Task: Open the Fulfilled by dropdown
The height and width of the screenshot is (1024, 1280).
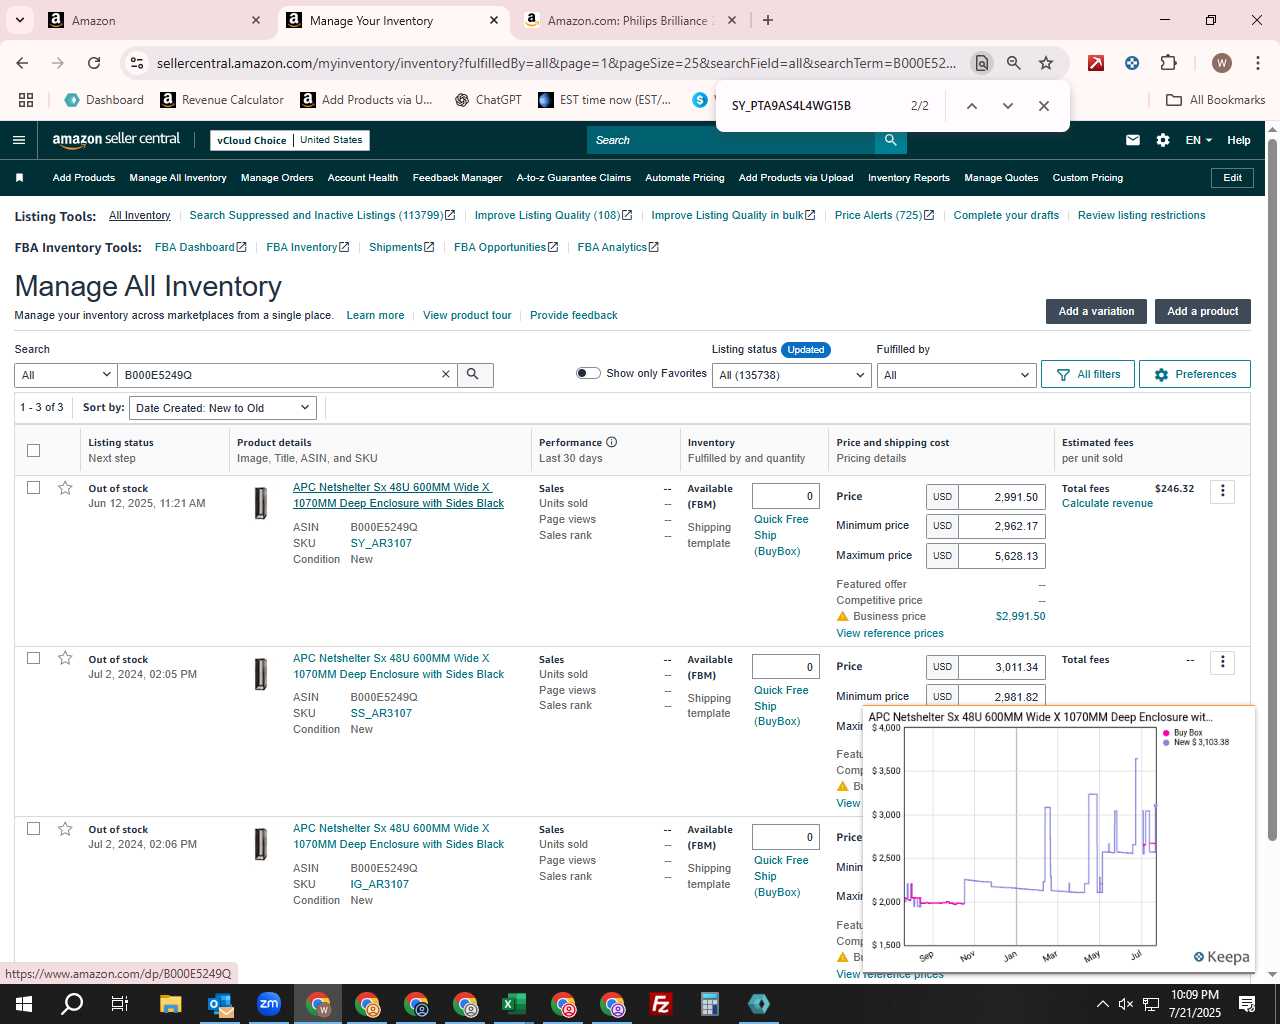Action: coord(956,375)
